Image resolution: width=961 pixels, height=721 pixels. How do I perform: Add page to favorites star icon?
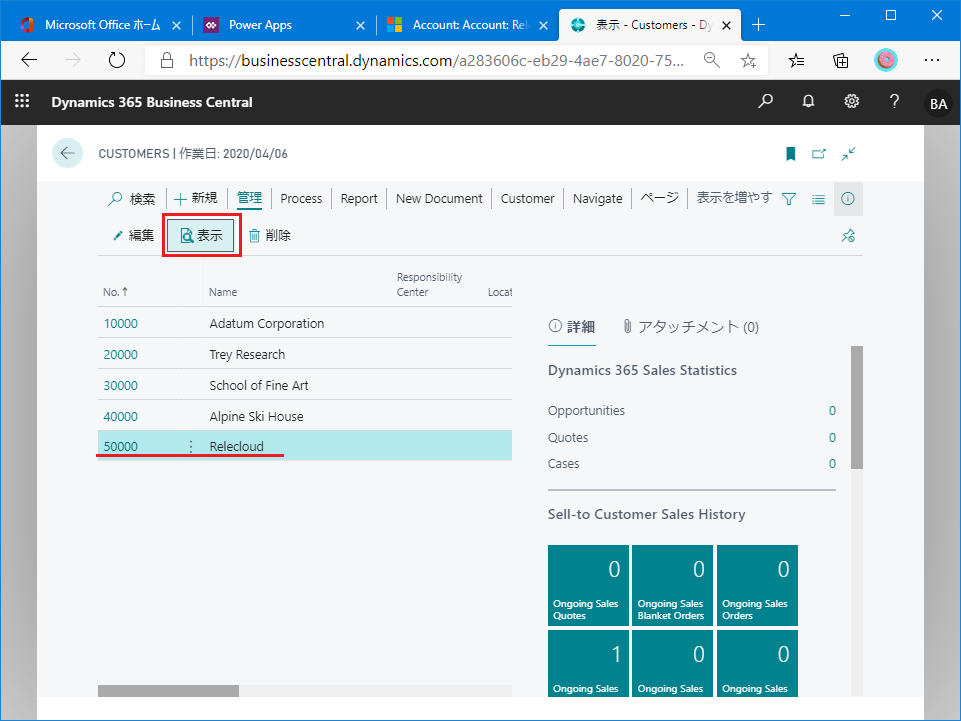click(x=748, y=60)
